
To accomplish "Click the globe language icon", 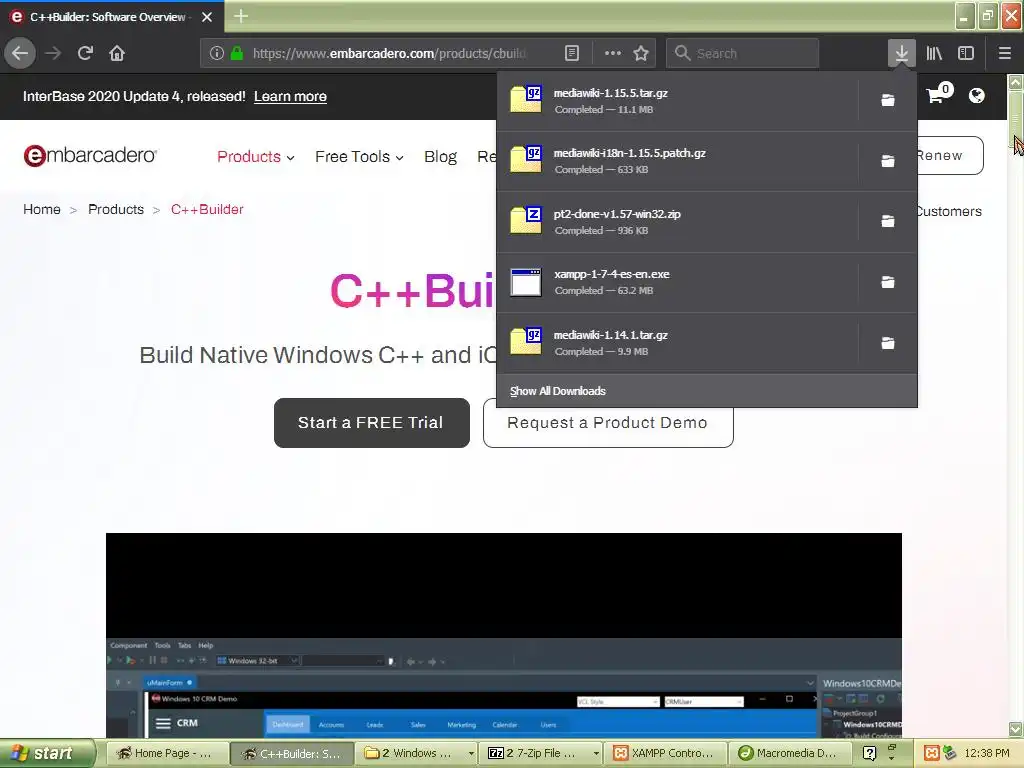I will click(x=976, y=96).
